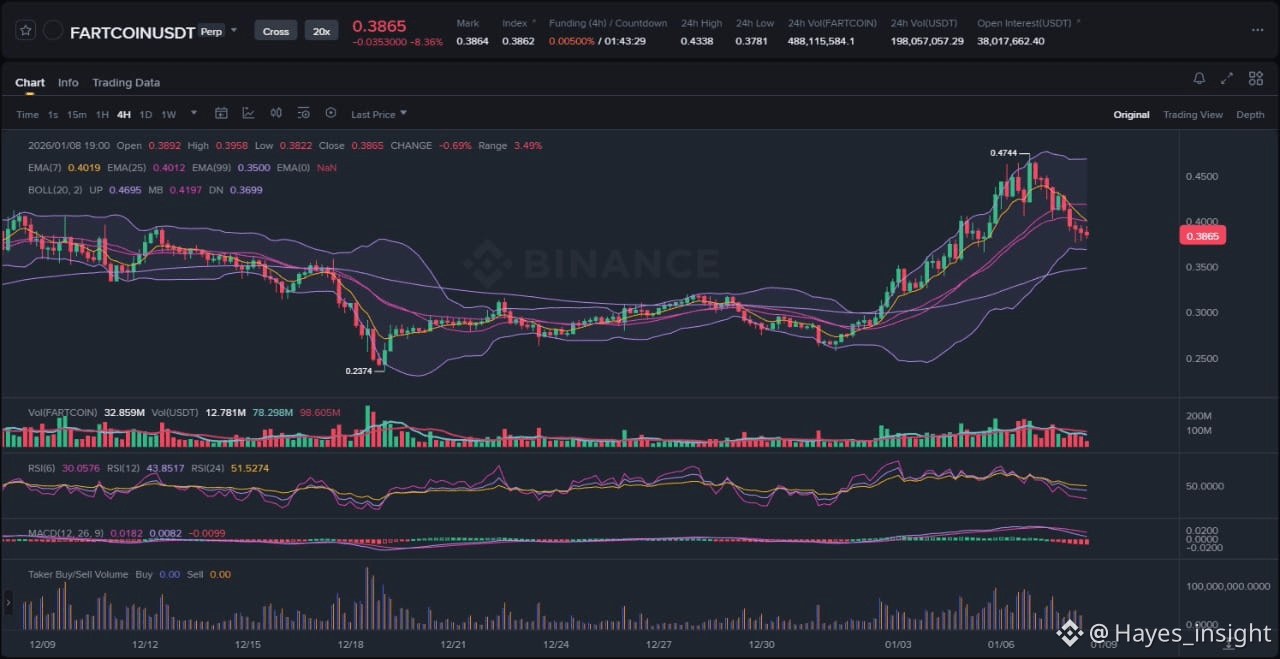Click the Vol(FARTCOIN) 32.859M label
This screenshot has height=659, width=1280.
click(87, 413)
